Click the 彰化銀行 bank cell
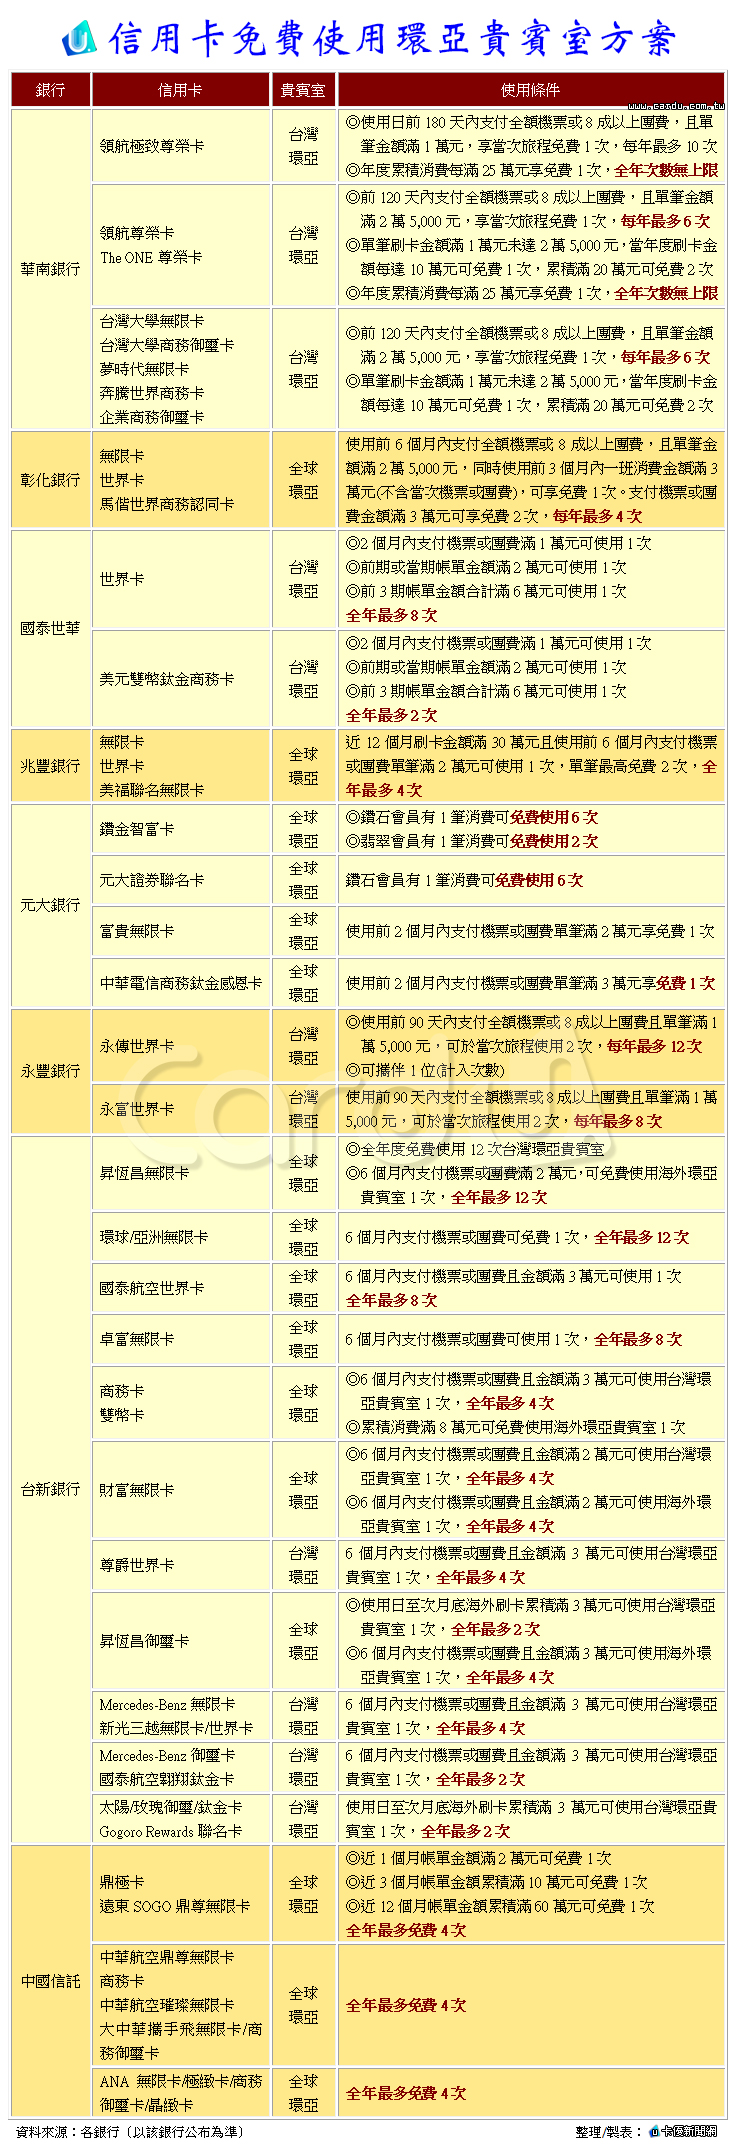Image resolution: width=736 pixels, height=2147 pixels. pyautogui.click(x=50, y=480)
